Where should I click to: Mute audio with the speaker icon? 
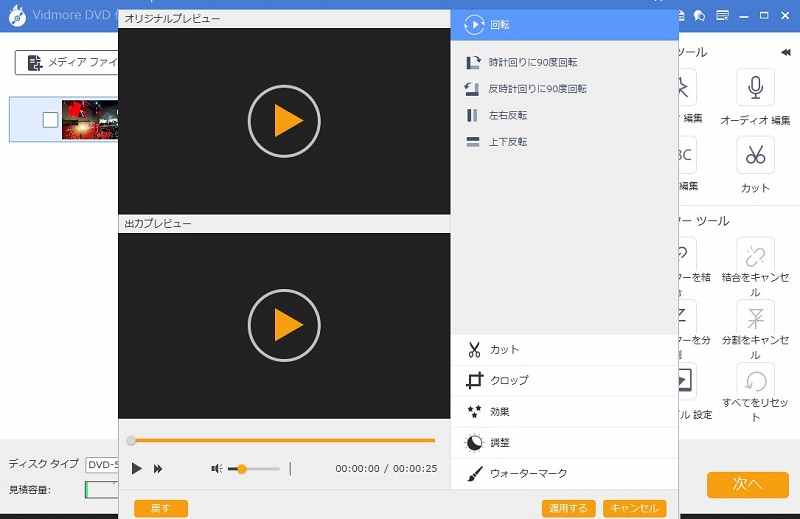click(x=216, y=468)
